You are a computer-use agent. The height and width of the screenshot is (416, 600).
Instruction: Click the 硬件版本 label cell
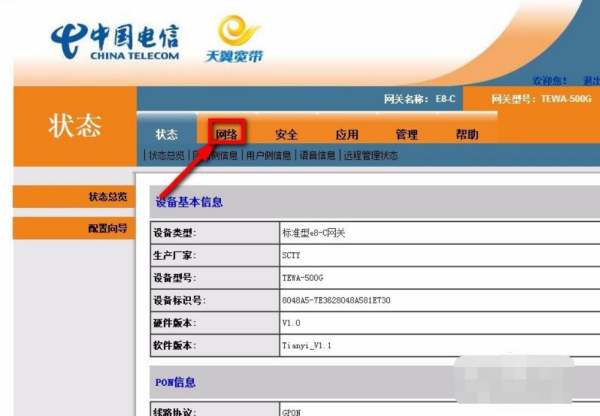click(x=215, y=323)
